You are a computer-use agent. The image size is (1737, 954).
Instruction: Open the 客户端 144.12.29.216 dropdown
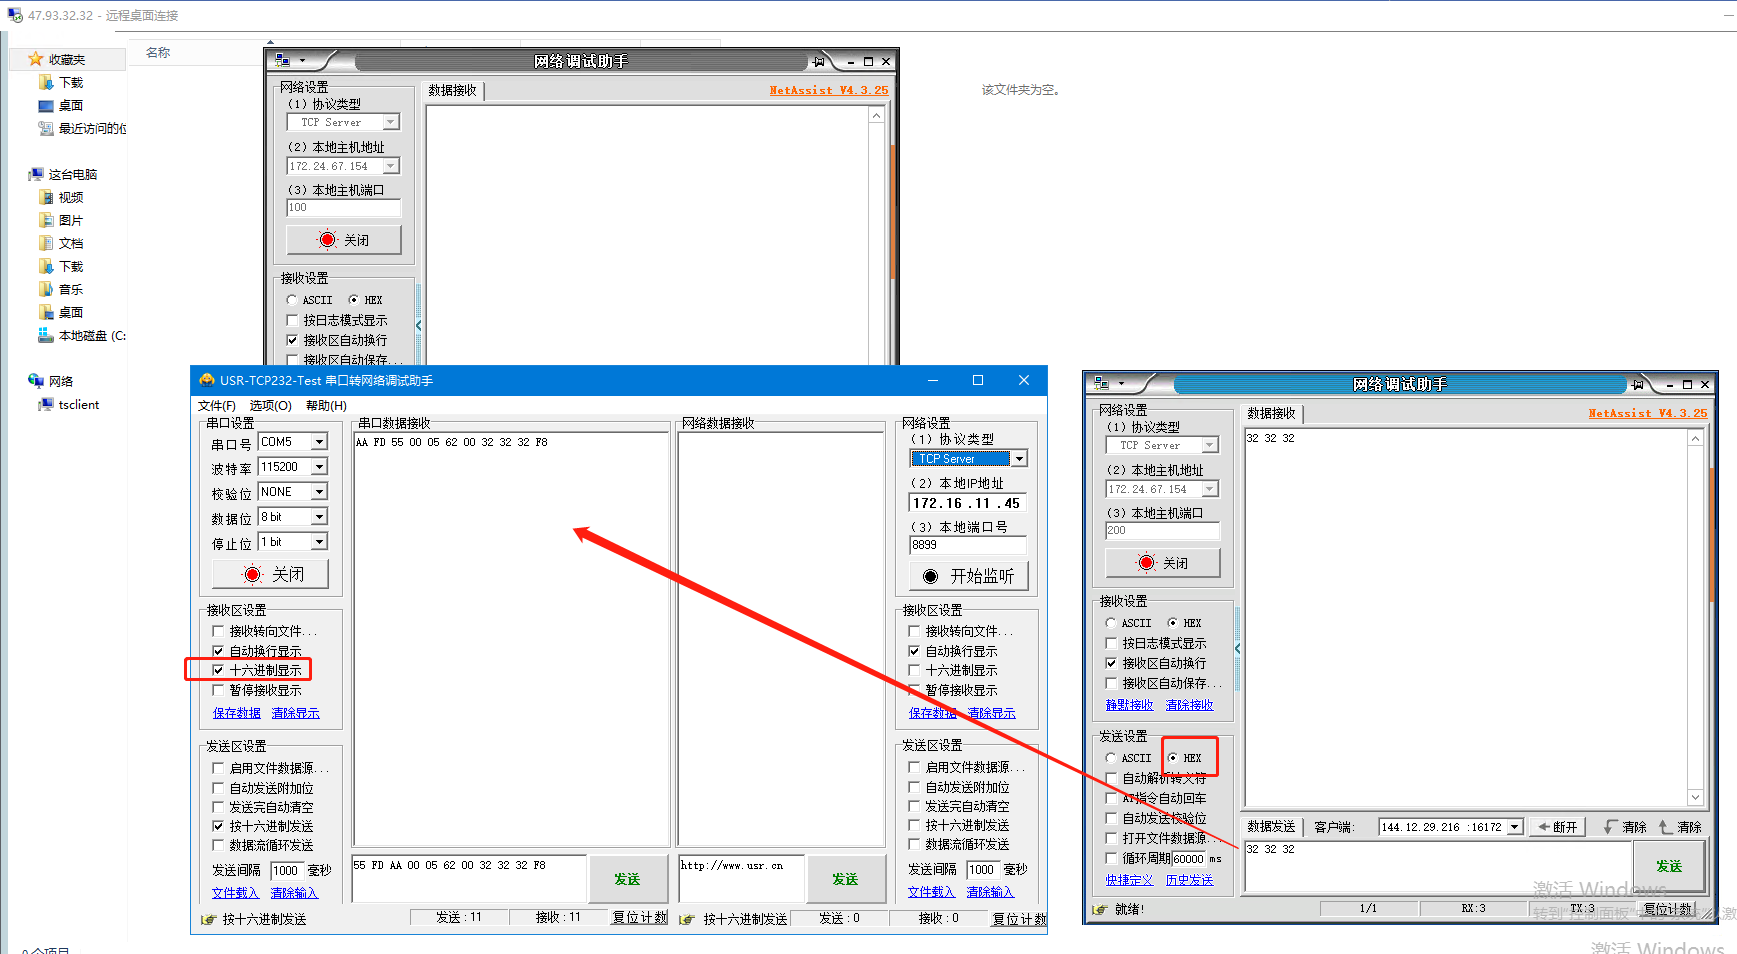(1514, 827)
